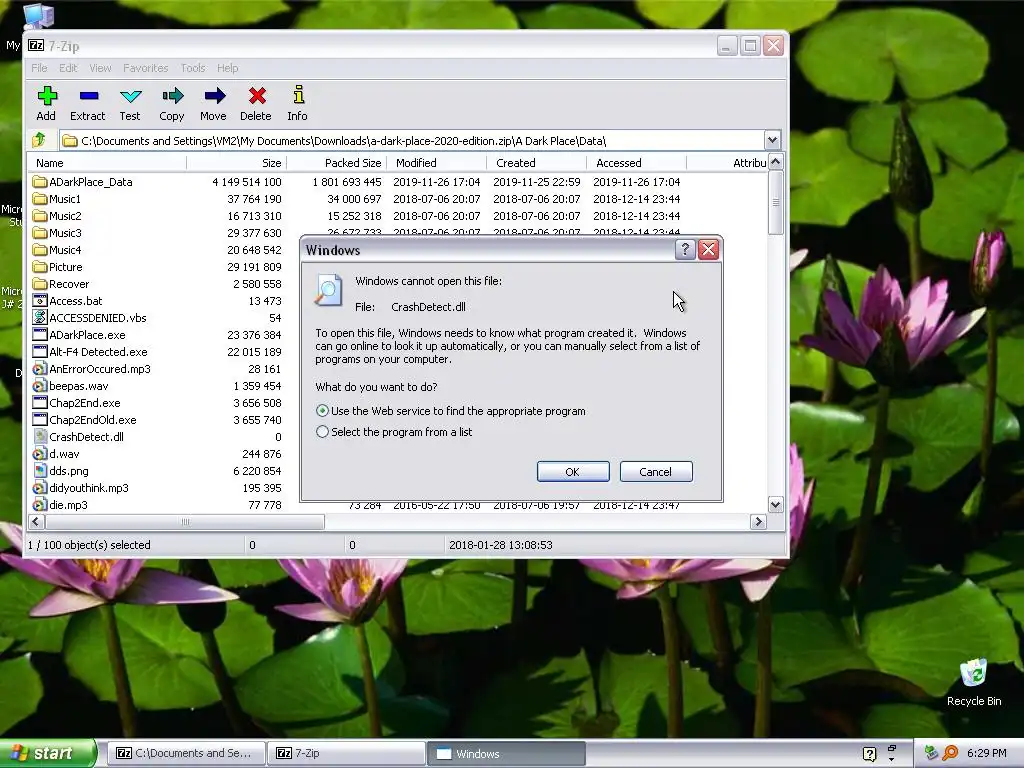Switch to the Windows taskbar button
The height and width of the screenshot is (768, 1024).
point(506,753)
